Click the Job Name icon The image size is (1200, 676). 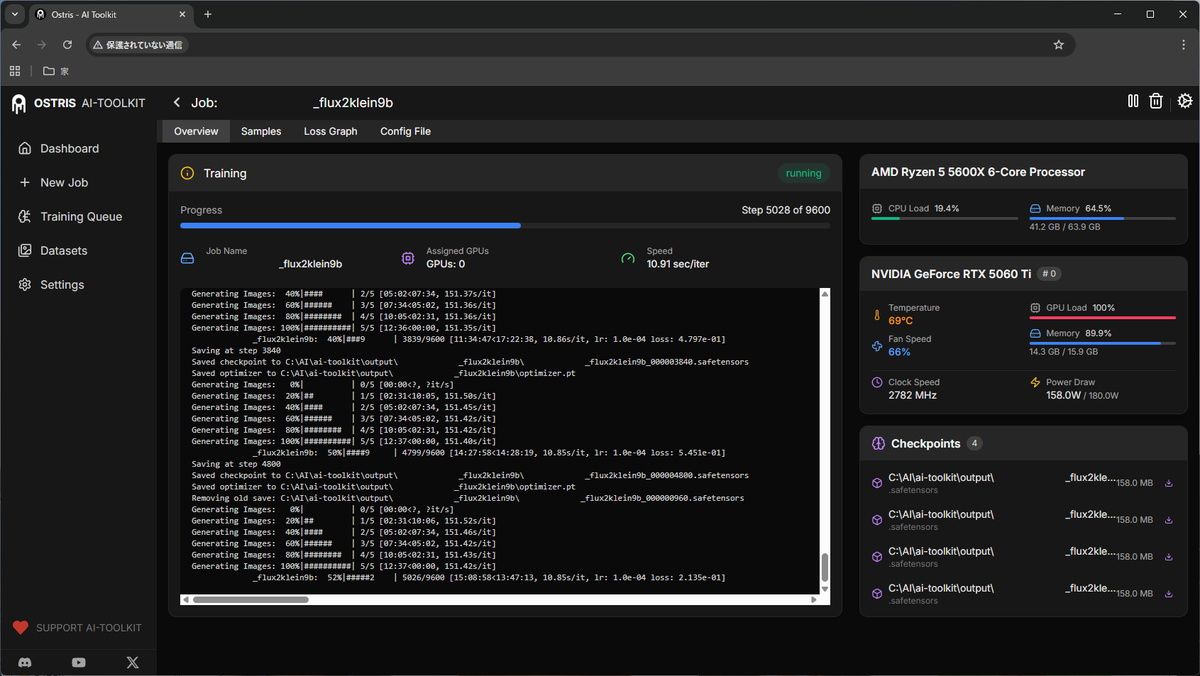pyautogui.click(x=187, y=258)
